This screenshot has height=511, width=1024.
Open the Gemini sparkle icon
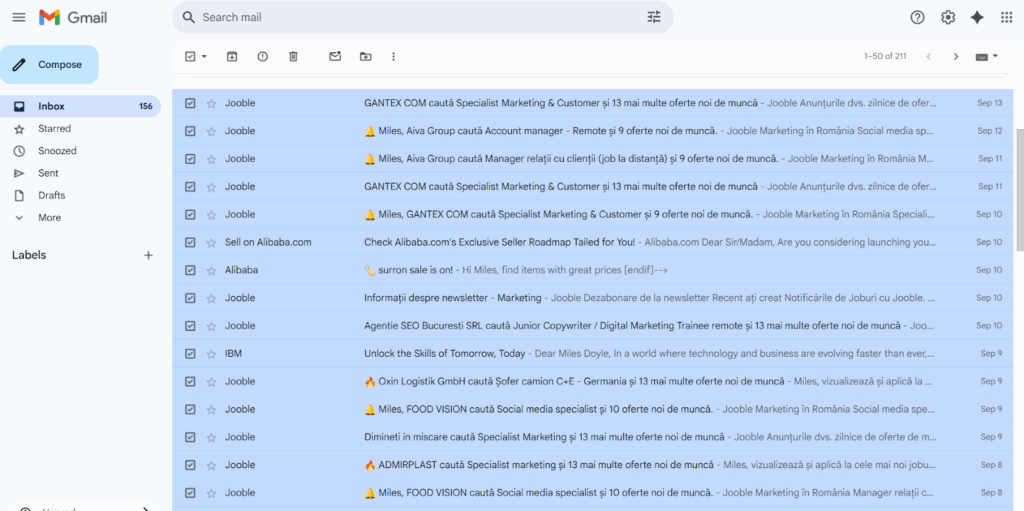point(977,18)
